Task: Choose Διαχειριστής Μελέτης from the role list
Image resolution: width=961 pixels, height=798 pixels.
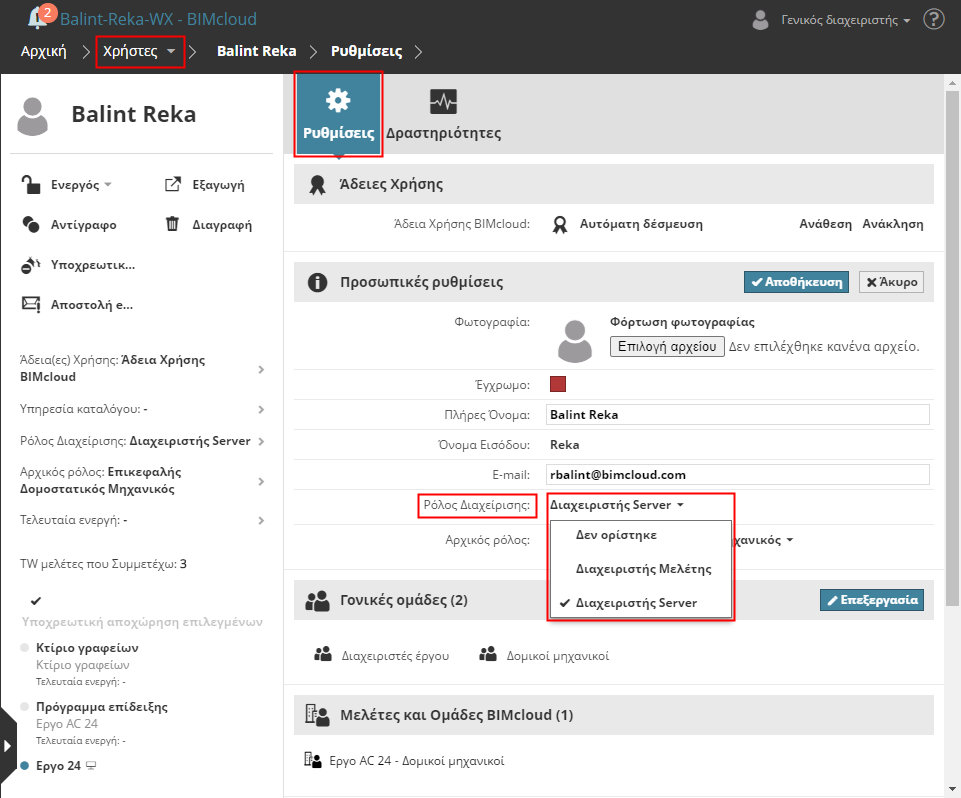Action: (x=641, y=569)
